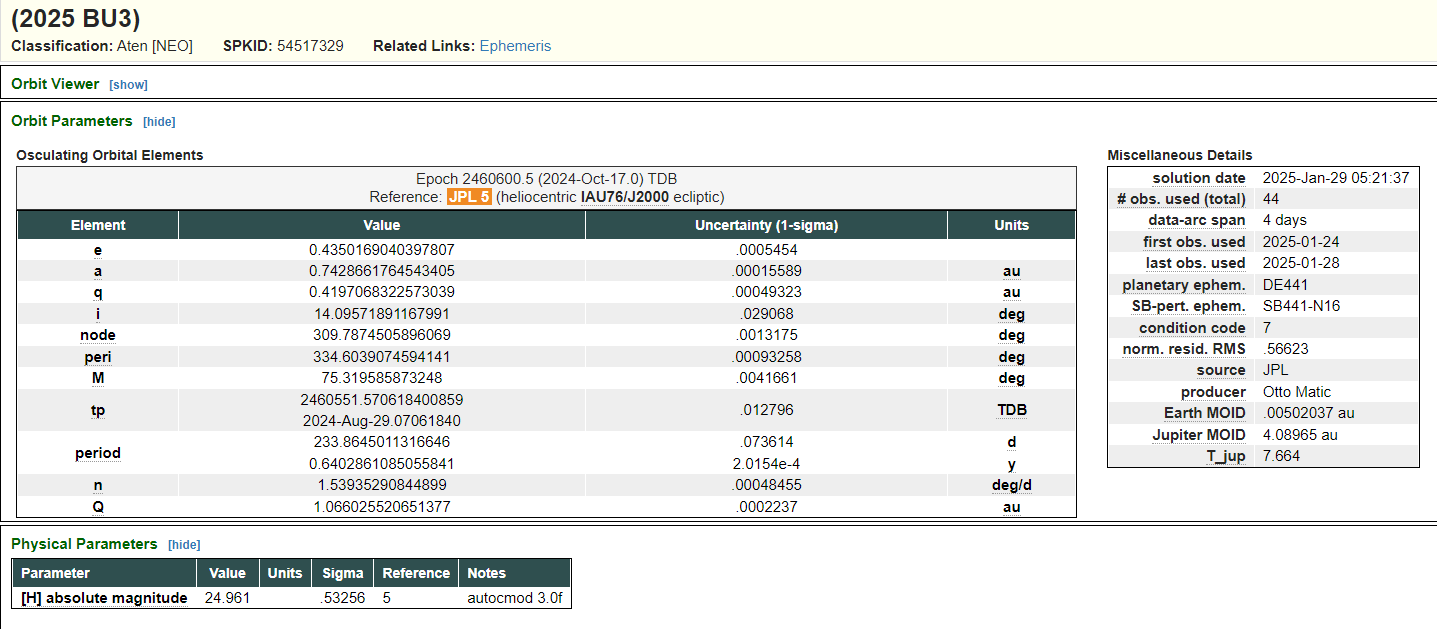The image size is (1437, 629).
Task: Click the Reference column header
Action: [x=416, y=573]
